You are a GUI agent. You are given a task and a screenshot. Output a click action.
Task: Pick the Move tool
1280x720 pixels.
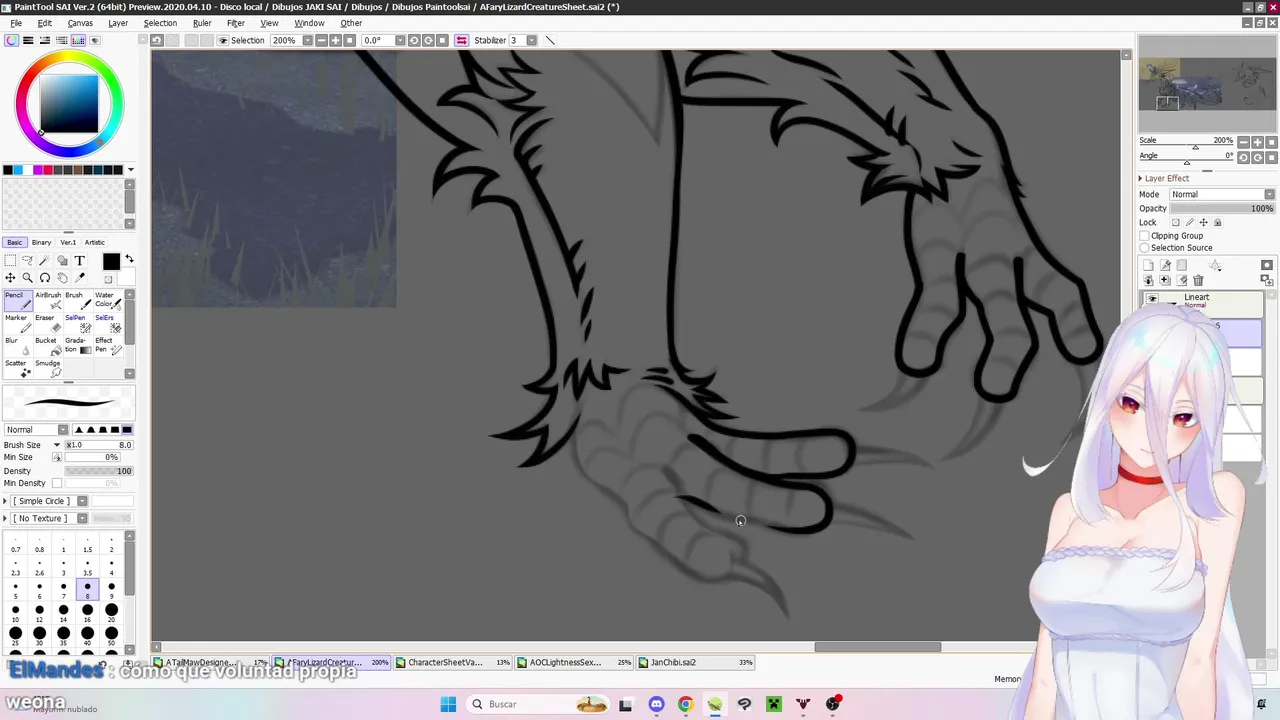click(10, 278)
